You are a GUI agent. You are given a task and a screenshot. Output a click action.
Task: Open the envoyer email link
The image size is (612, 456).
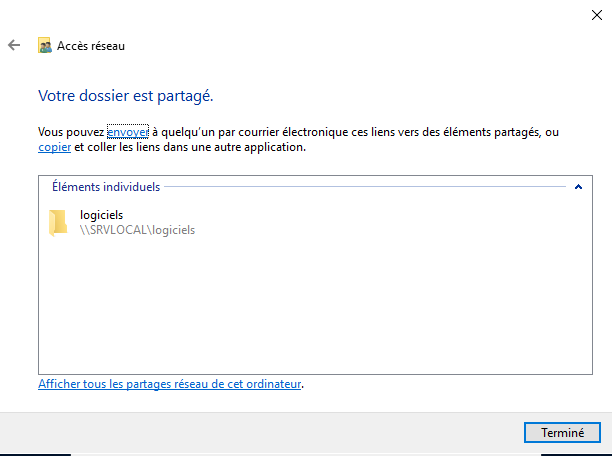[x=127, y=132]
